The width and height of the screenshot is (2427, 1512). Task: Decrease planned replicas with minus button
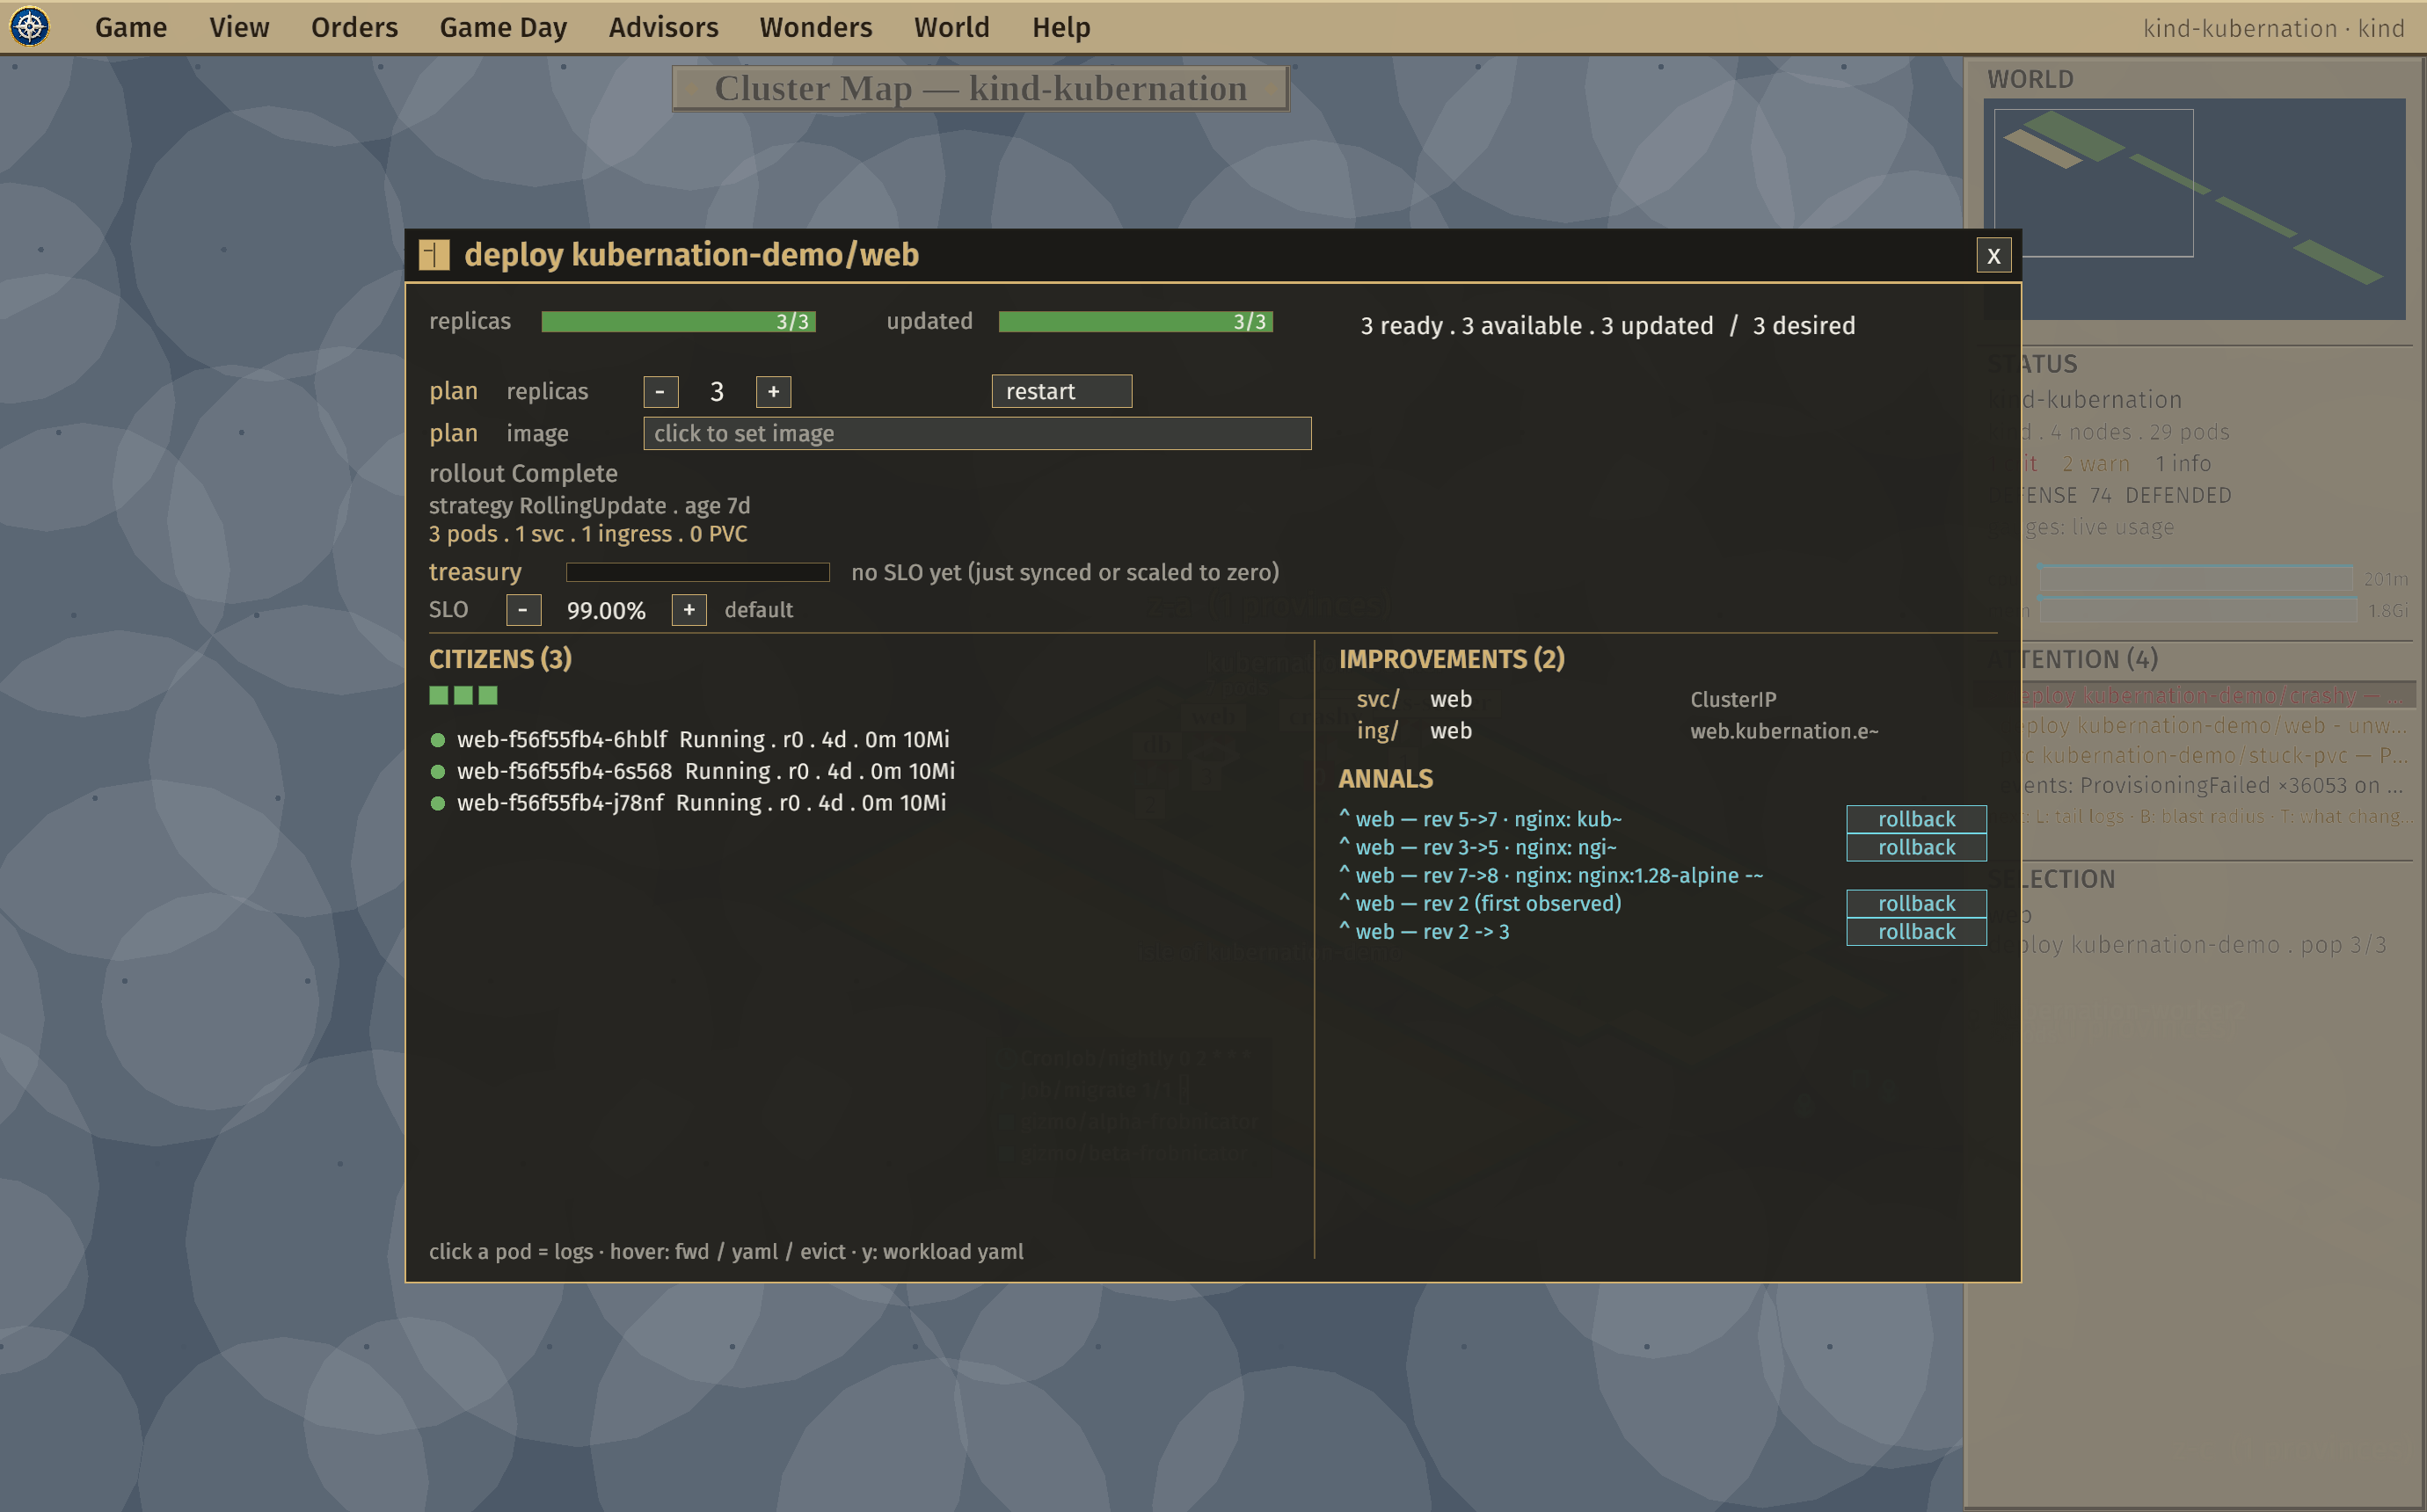(660, 392)
